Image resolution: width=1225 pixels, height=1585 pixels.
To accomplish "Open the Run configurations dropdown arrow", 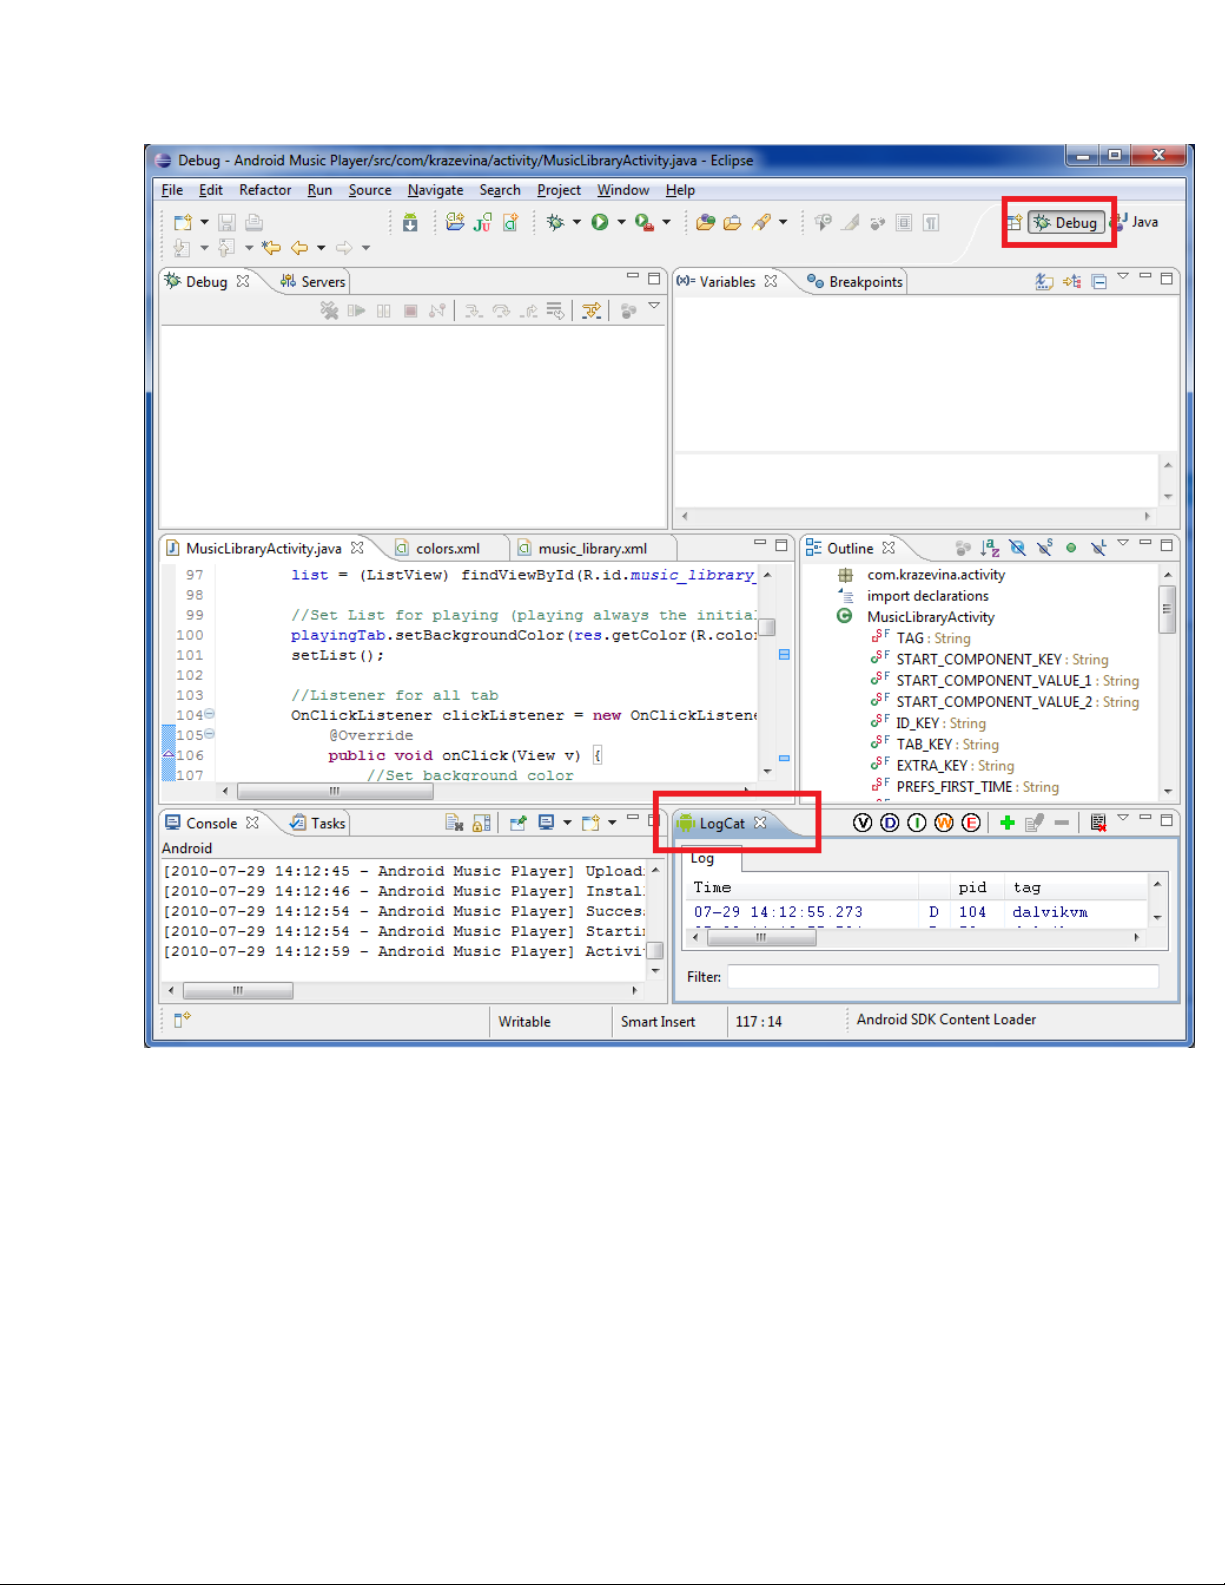I will 621,222.
